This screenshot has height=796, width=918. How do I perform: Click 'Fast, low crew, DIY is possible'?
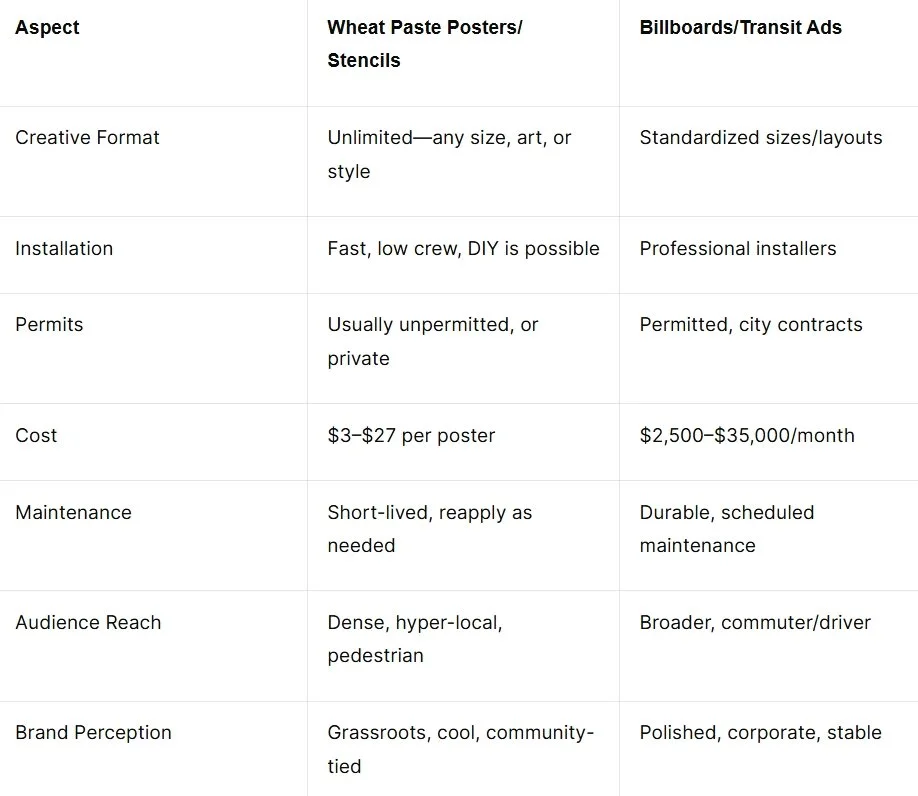(463, 249)
